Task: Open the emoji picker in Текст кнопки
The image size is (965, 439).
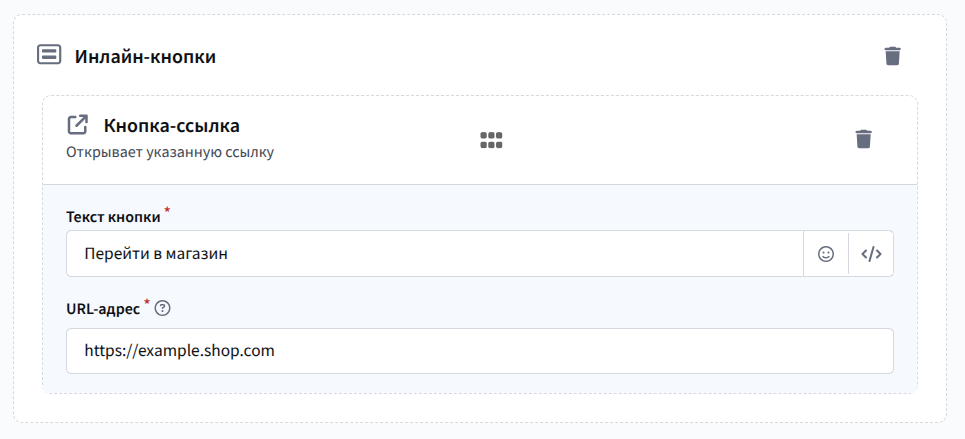Action: point(826,254)
